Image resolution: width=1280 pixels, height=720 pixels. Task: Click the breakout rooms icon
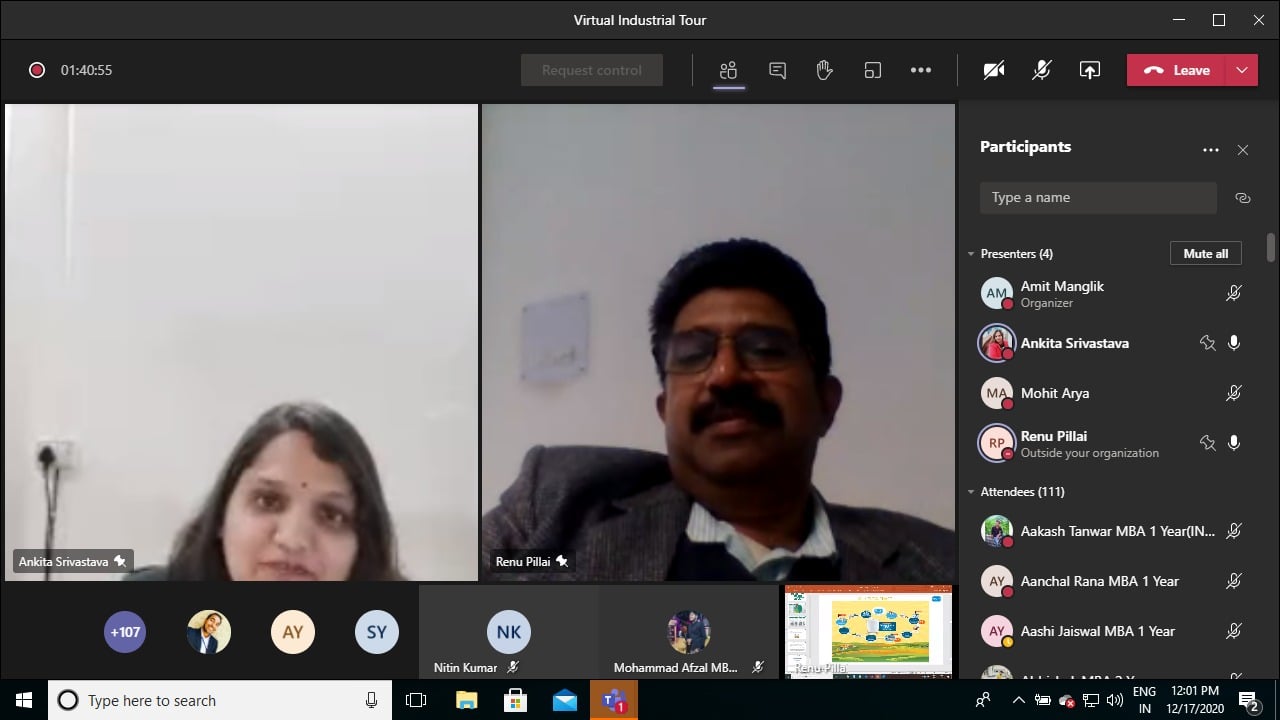click(873, 70)
